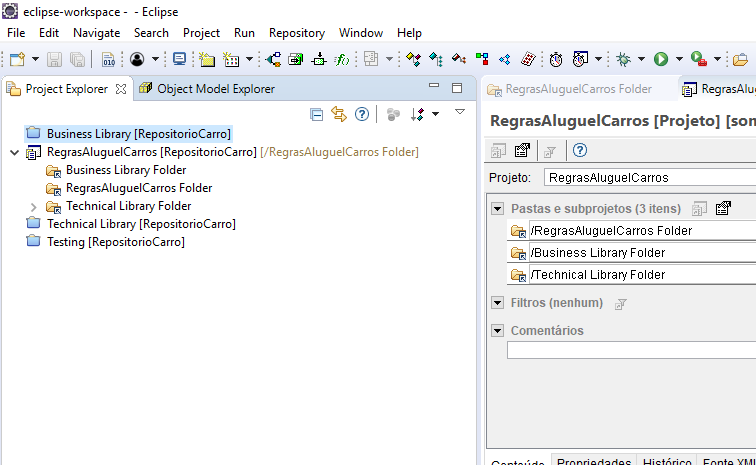Open the Repository menu

(297, 33)
